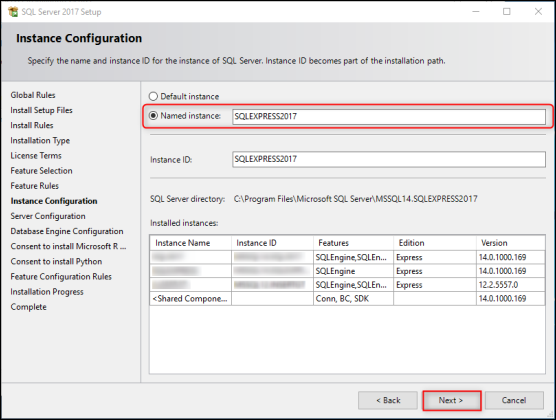Click the Cancel button
This screenshot has width=556, height=420.
click(x=514, y=400)
